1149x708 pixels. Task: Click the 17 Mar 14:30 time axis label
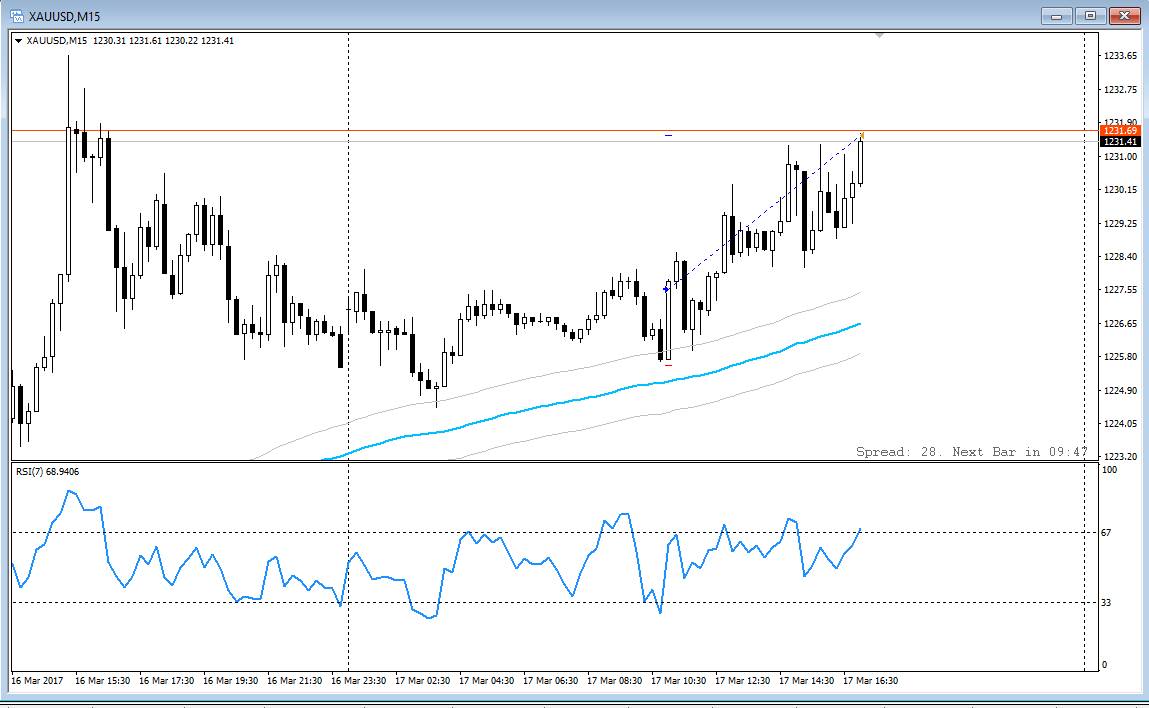coord(807,681)
